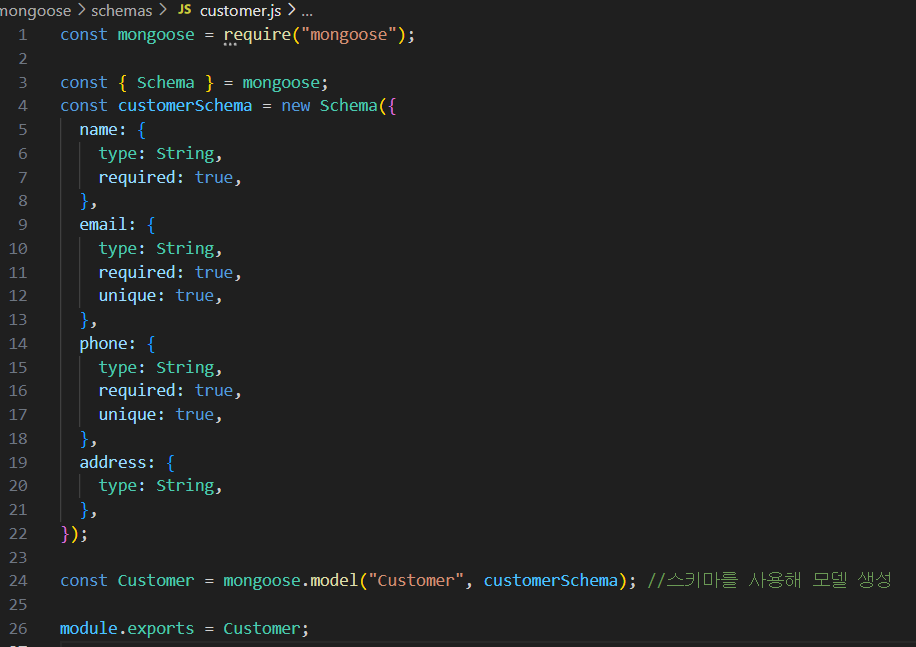Click the 'phone' property on line 14
916x647 pixels.
[x=103, y=343]
